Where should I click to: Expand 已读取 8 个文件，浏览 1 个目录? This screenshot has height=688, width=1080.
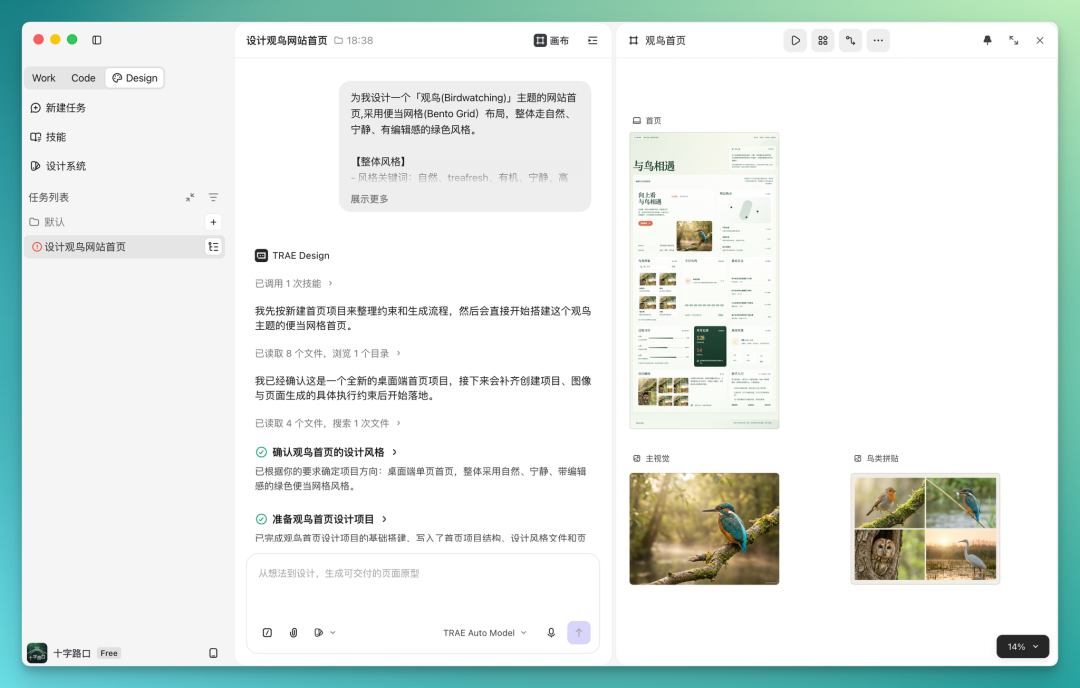(328, 353)
